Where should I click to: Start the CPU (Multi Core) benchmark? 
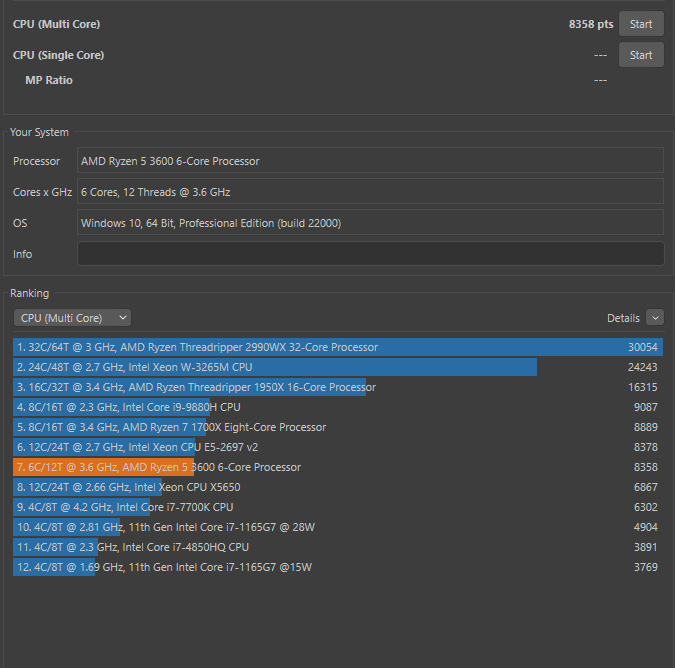[641, 24]
